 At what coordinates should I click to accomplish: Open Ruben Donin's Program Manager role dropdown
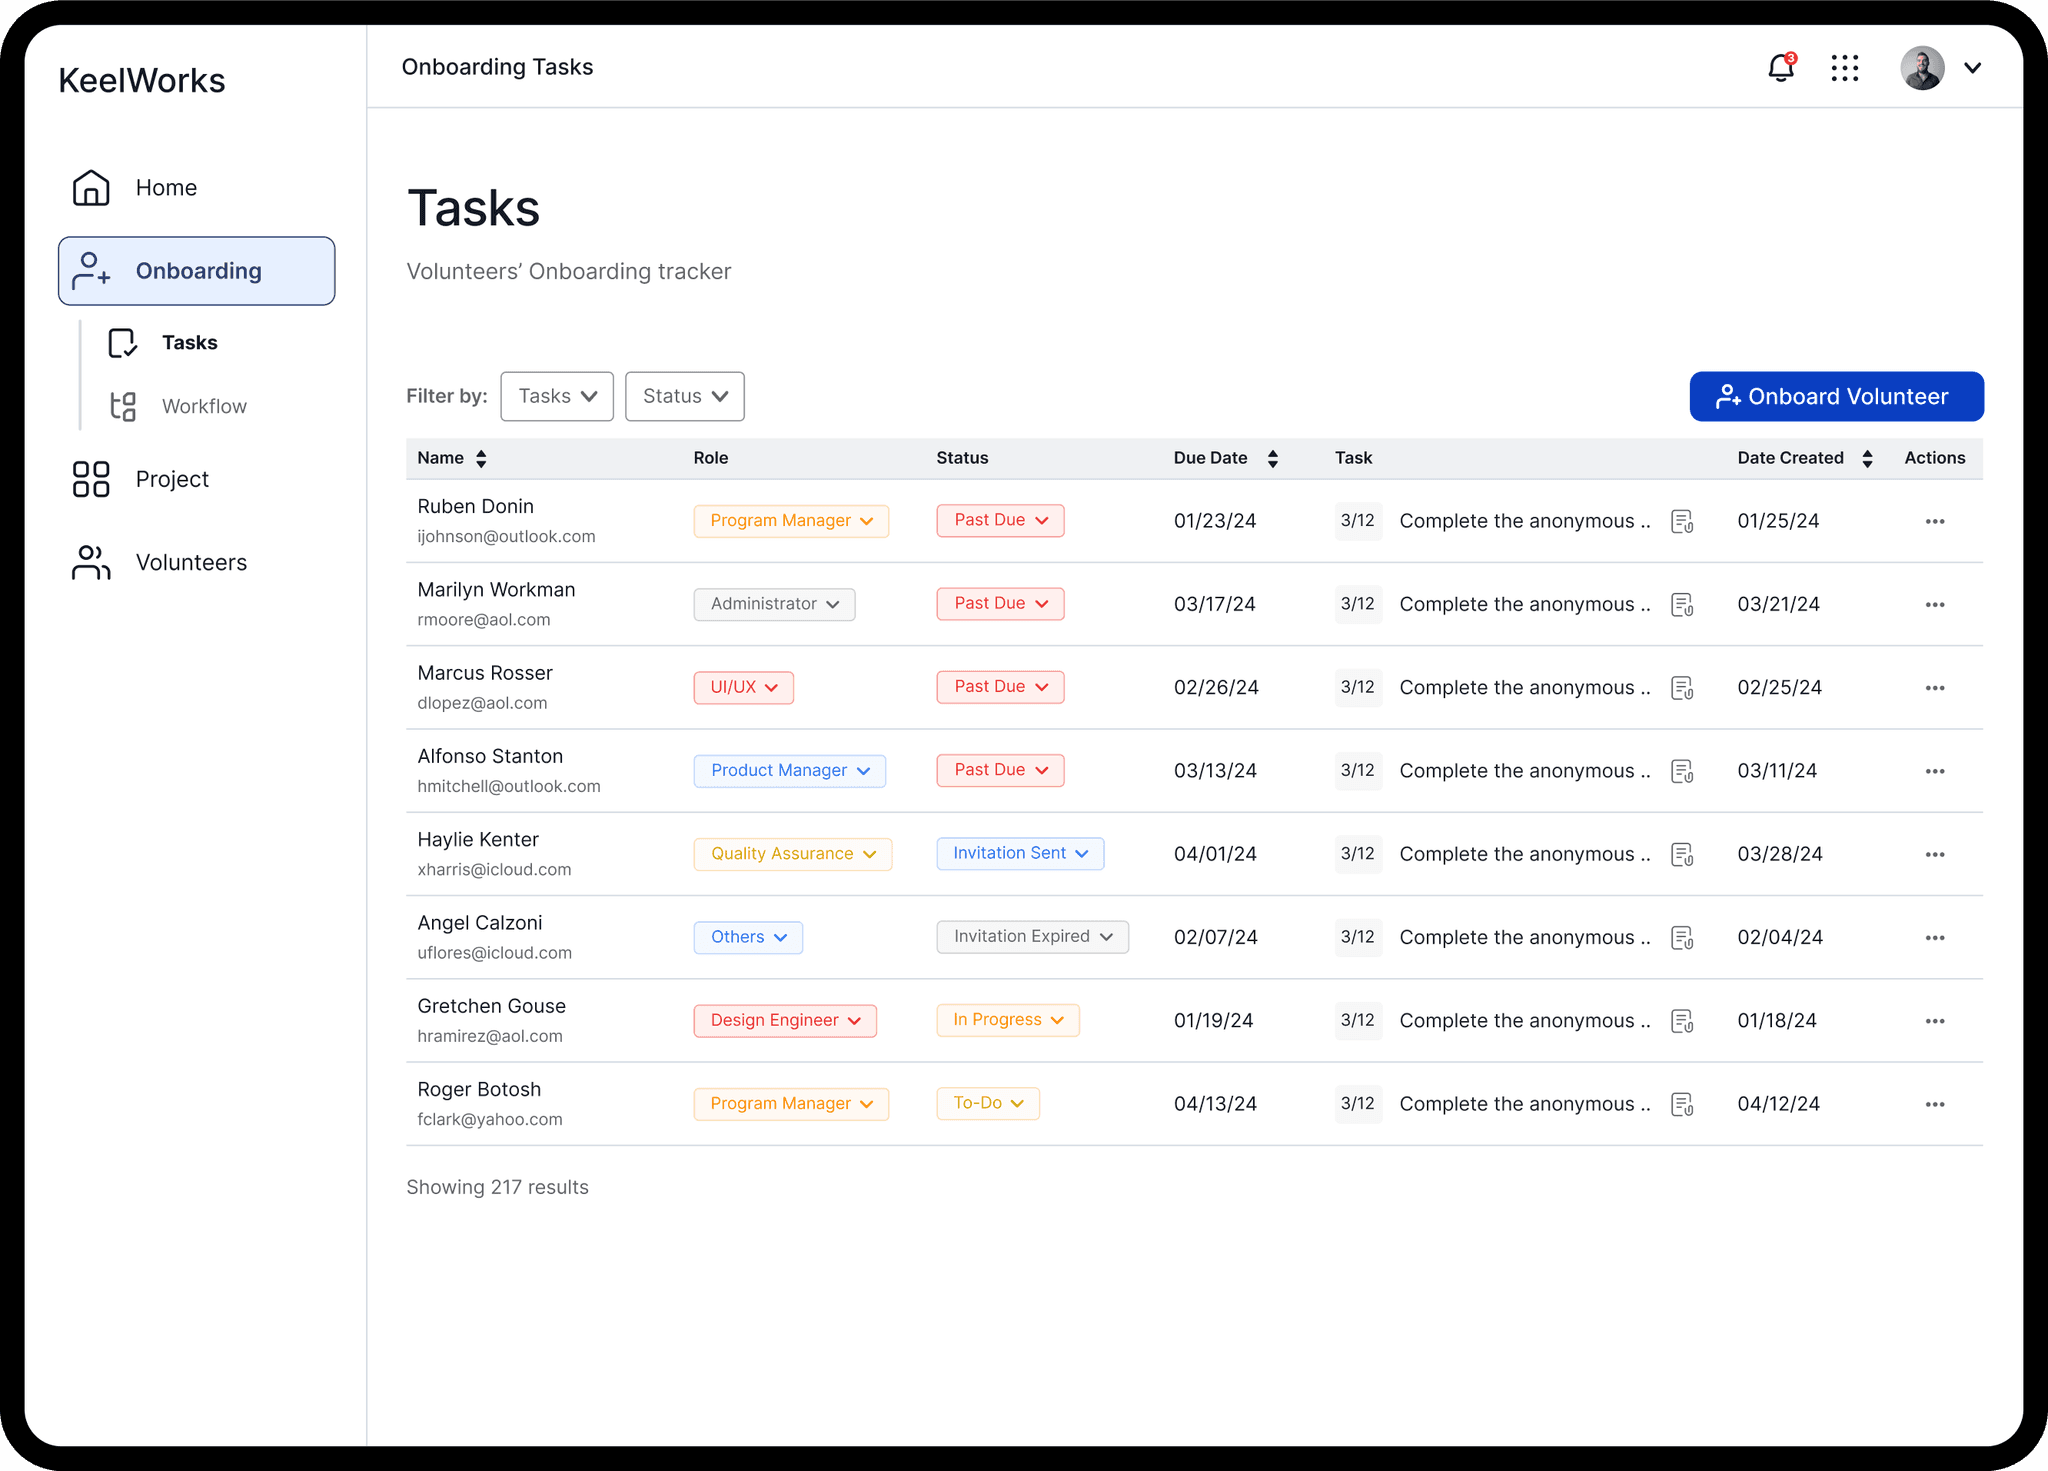tap(791, 521)
